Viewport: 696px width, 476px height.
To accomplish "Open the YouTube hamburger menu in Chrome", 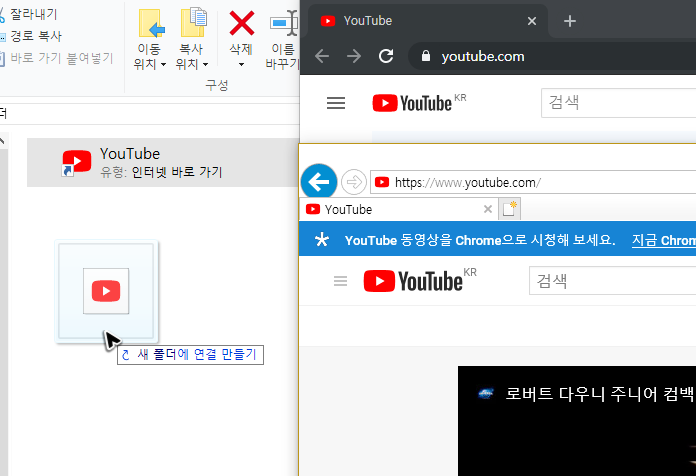I will click(x=336, y=103).
